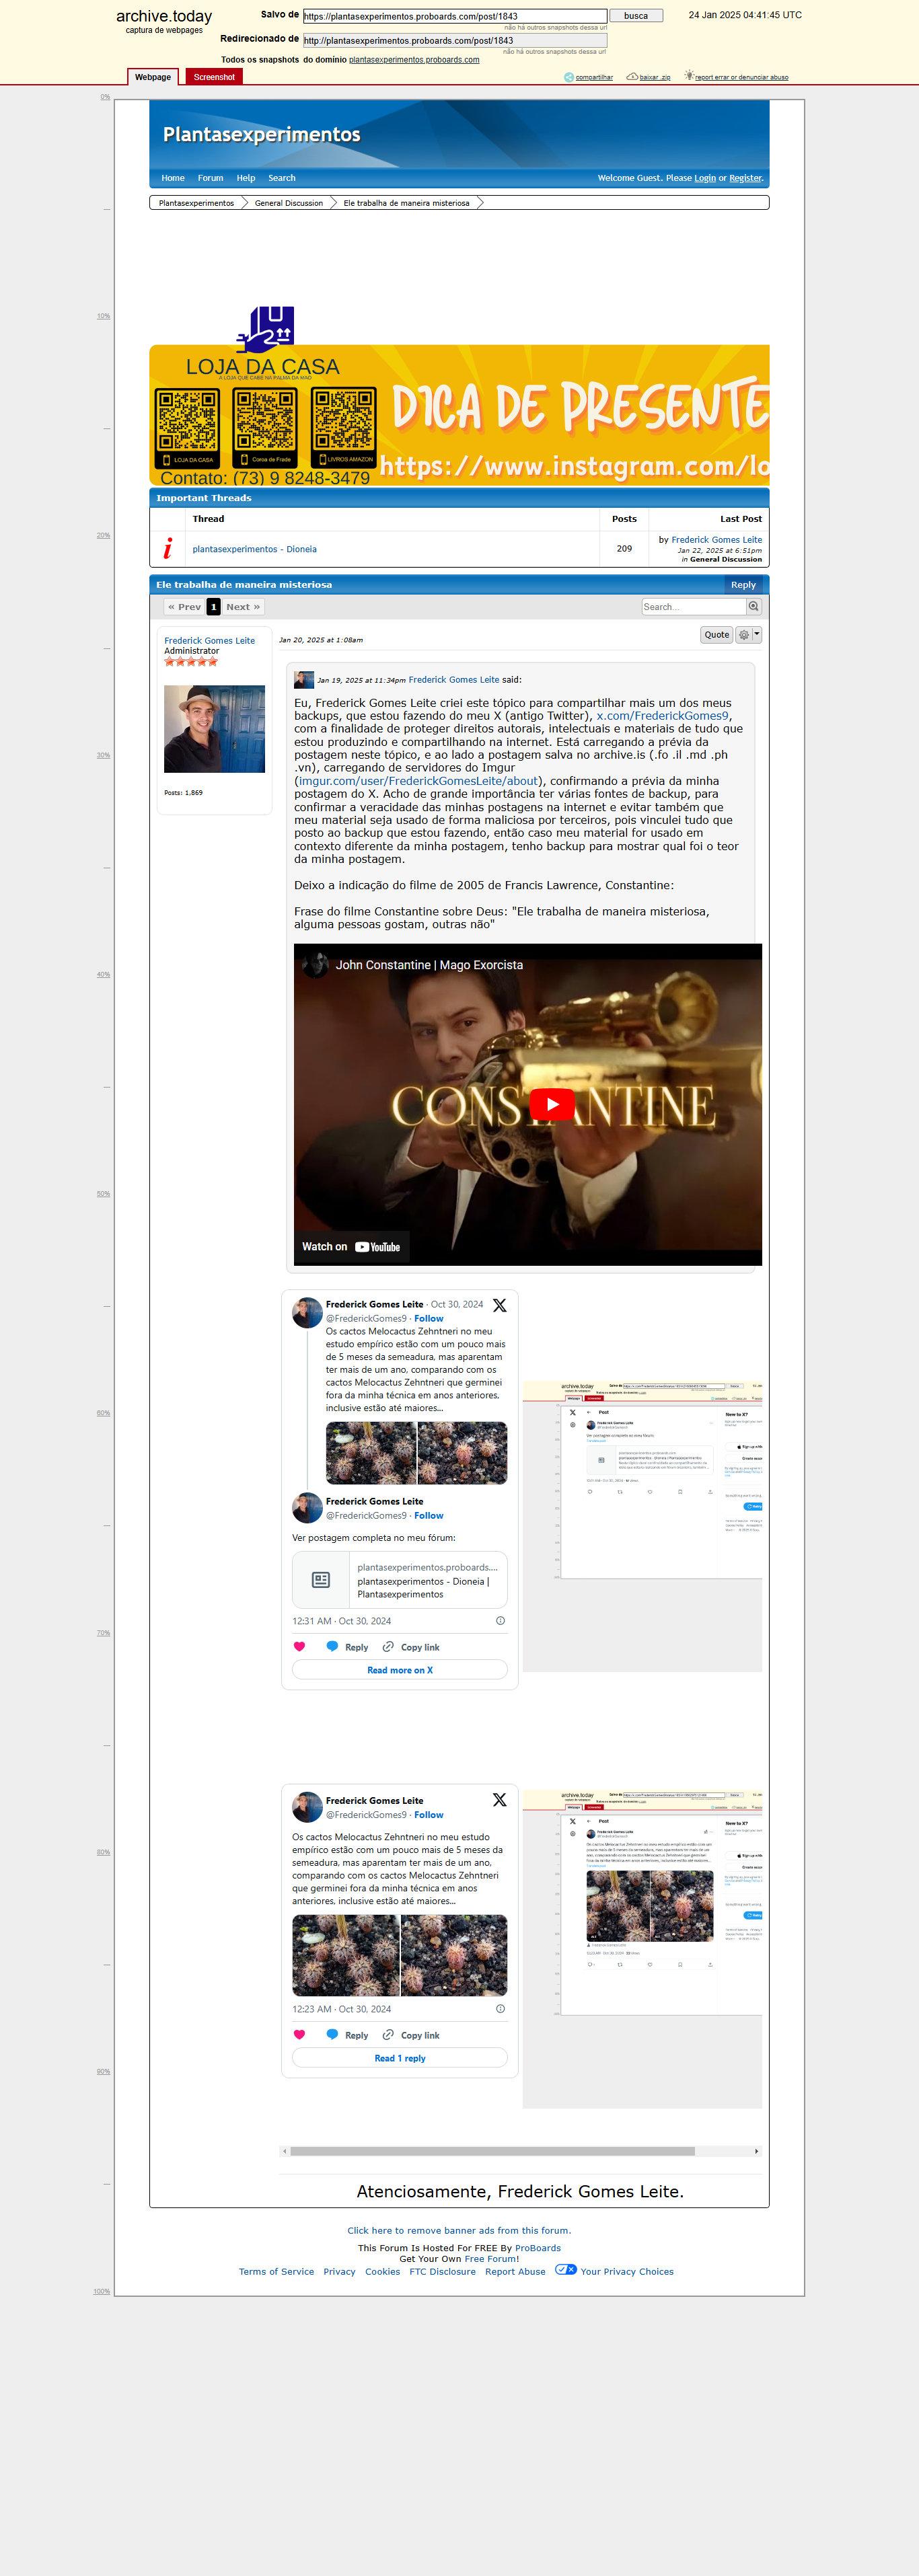Click the search magnifier icon in forum
This screenshot has height=2576, width=919.
click(x=754, y=606)
